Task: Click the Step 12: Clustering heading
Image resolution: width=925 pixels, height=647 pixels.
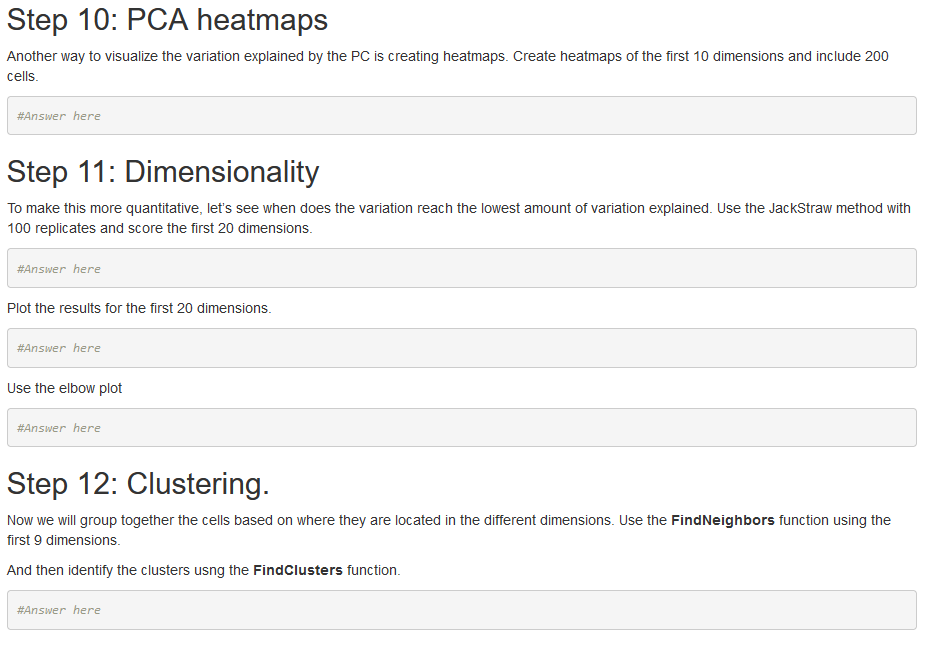Action: coord(138,484)
